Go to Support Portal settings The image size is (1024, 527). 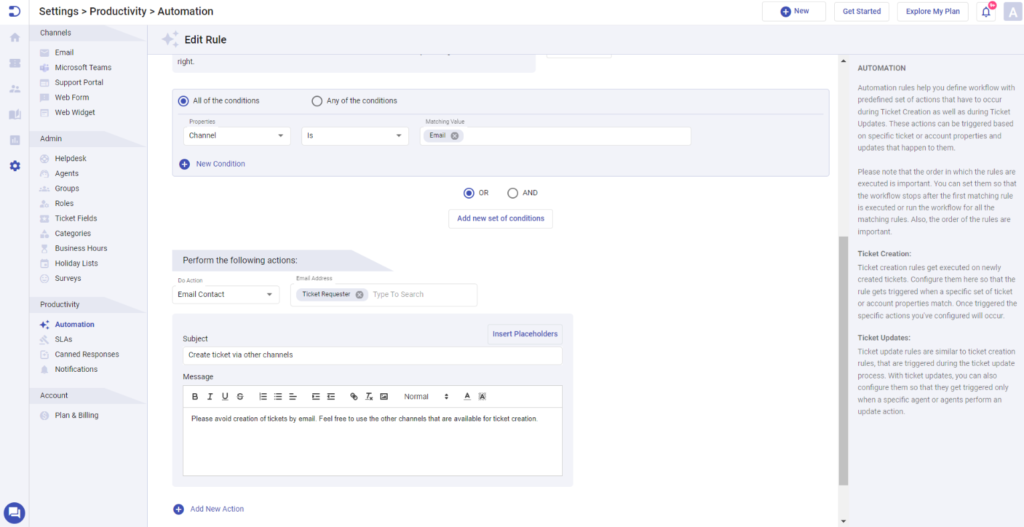79,83
